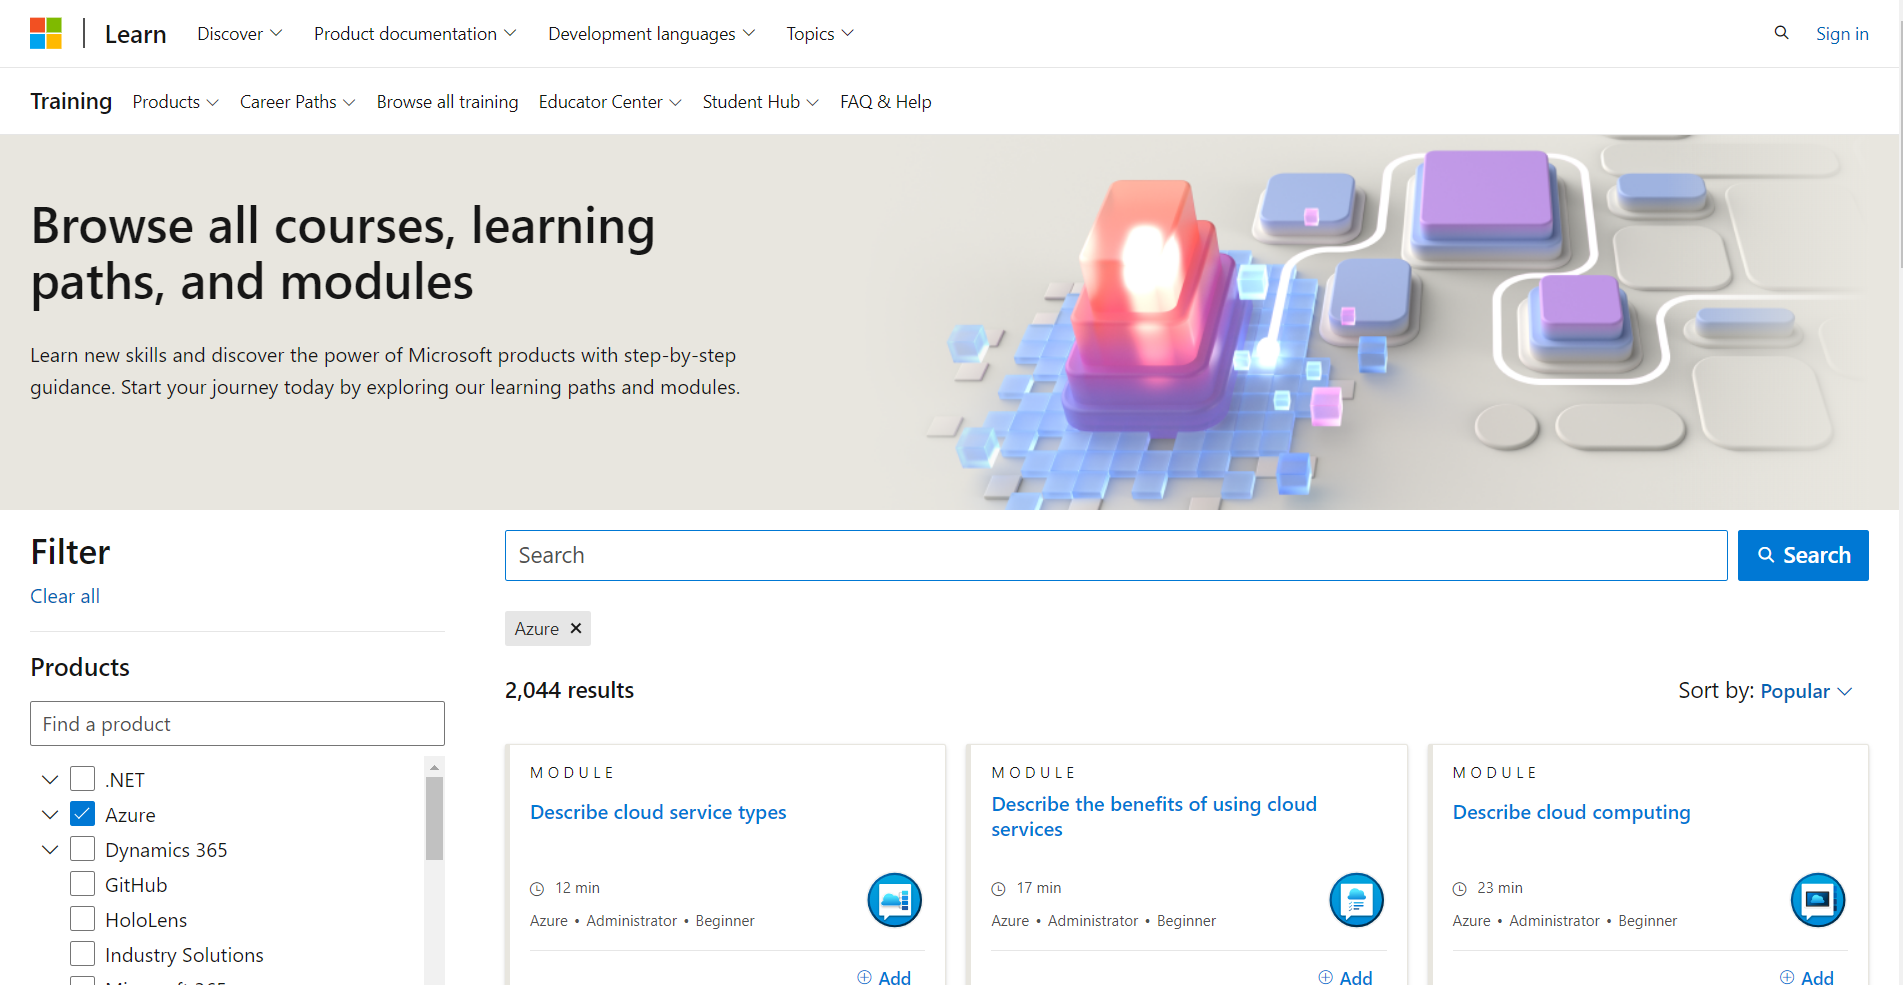Viewport: 1903px width, 985px height.
Task: Add Describe cloud computing to collection
Action: [x=1806, y=977]
